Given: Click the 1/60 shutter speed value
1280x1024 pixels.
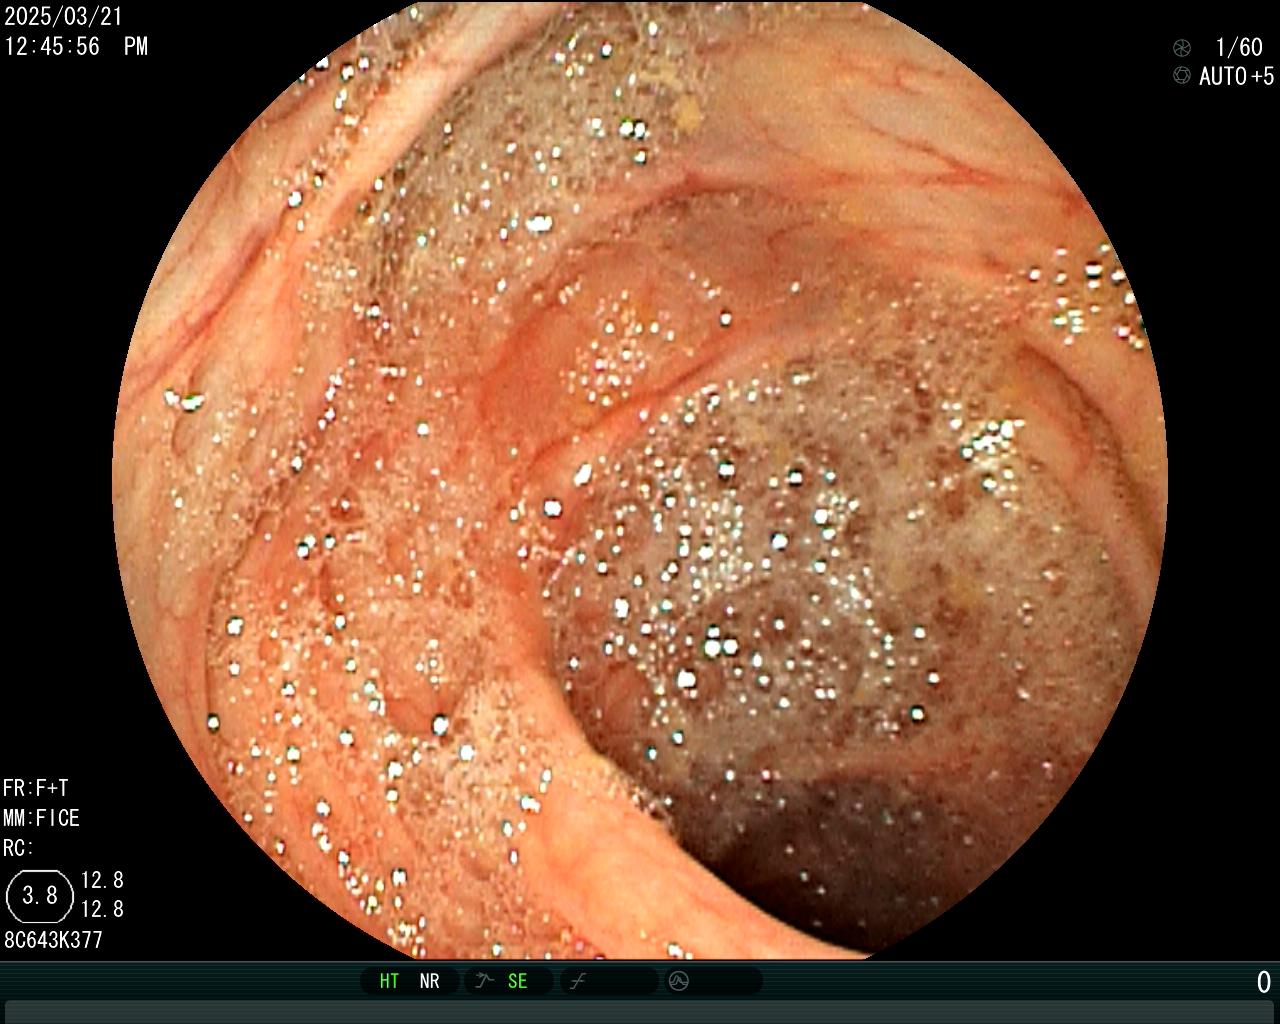Looking at the screenshot, I should pyautogui.click(x=1239, y=47).
